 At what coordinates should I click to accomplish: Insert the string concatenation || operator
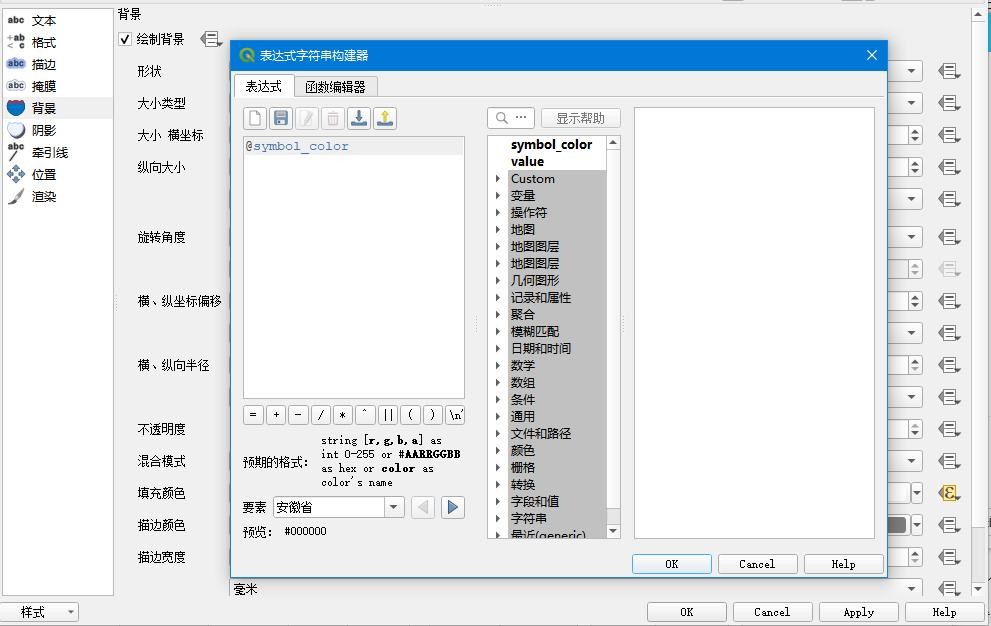tap(388, 414)
